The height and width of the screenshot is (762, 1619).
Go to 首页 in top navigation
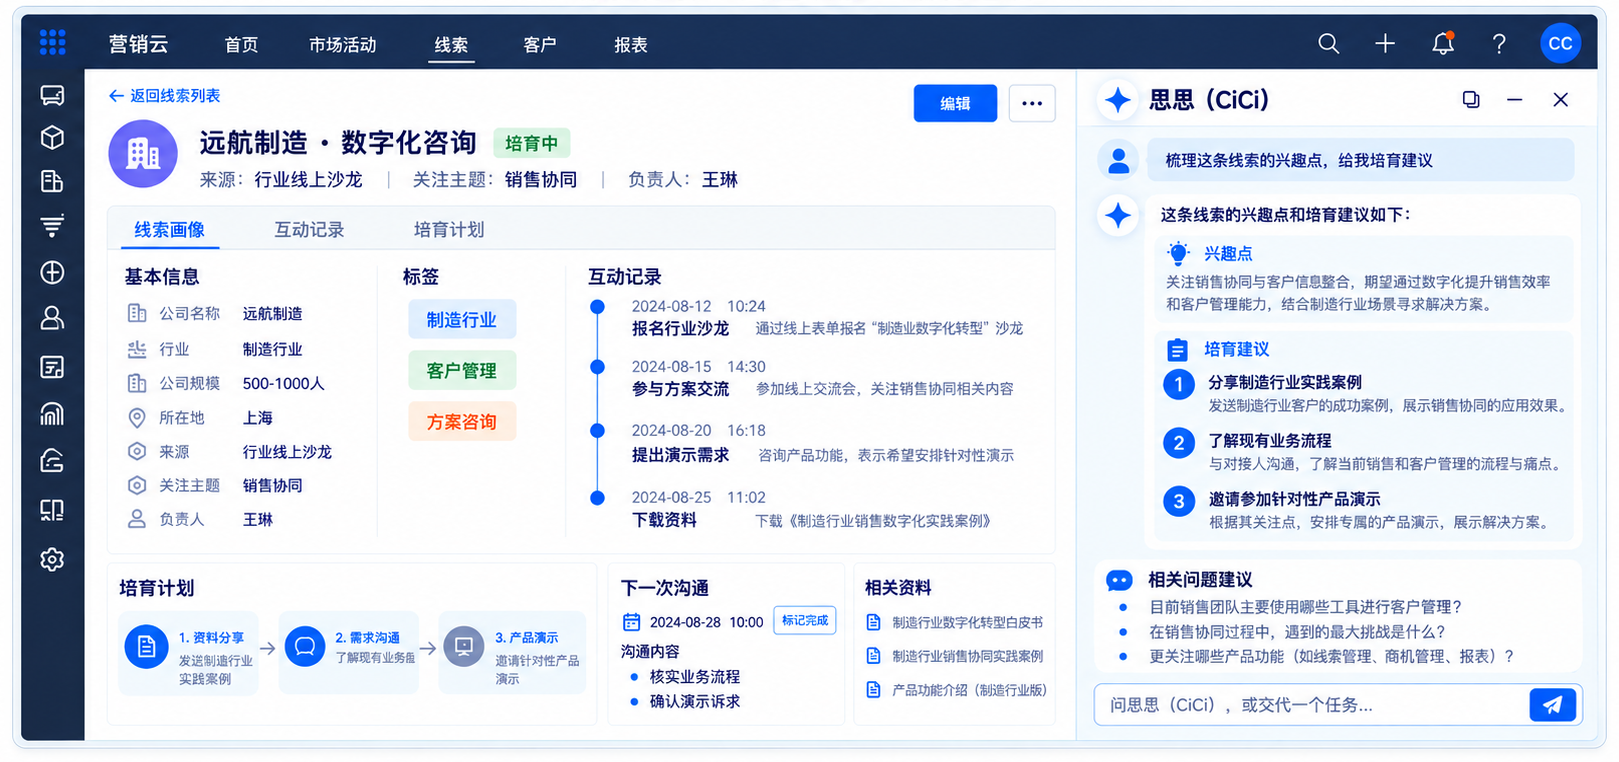click(241, 45)
